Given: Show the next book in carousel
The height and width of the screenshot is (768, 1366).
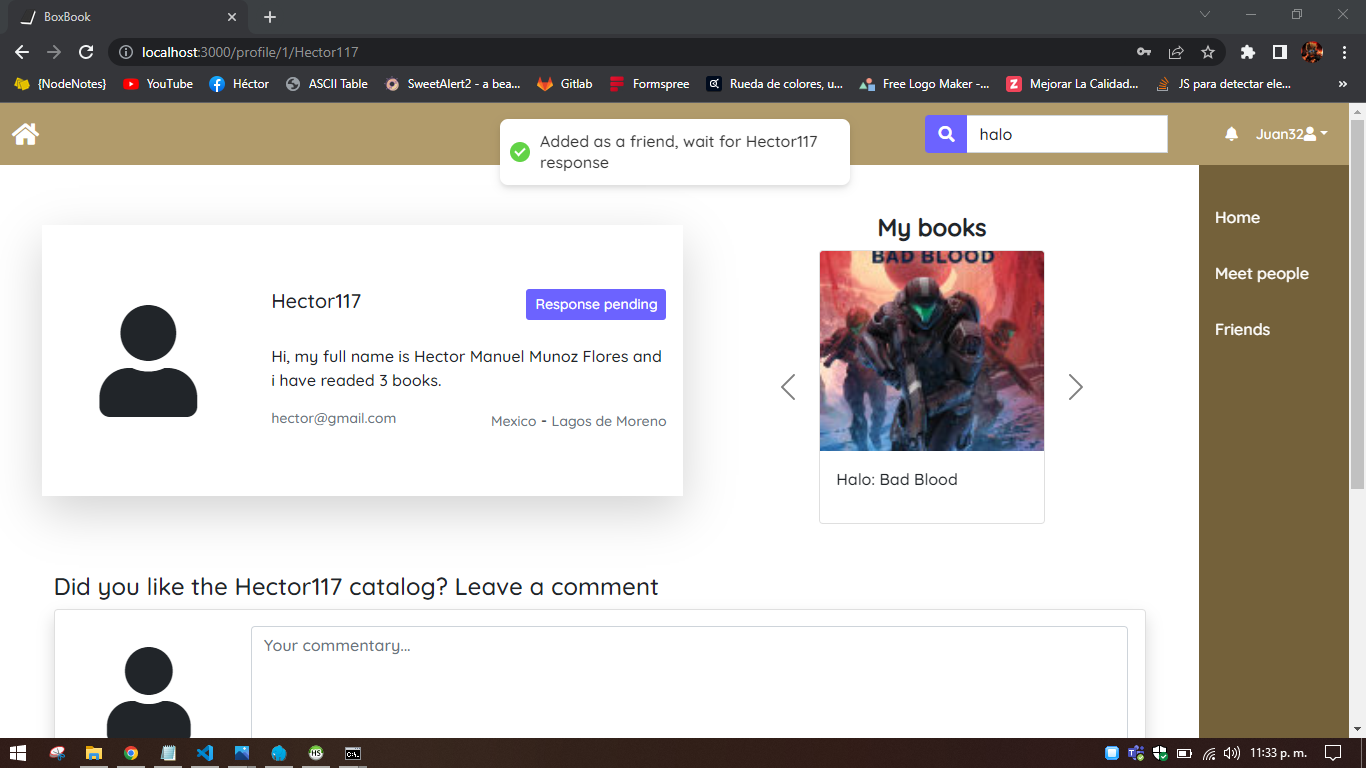Looking at the screenshot, I should [x=1075, y=387].
